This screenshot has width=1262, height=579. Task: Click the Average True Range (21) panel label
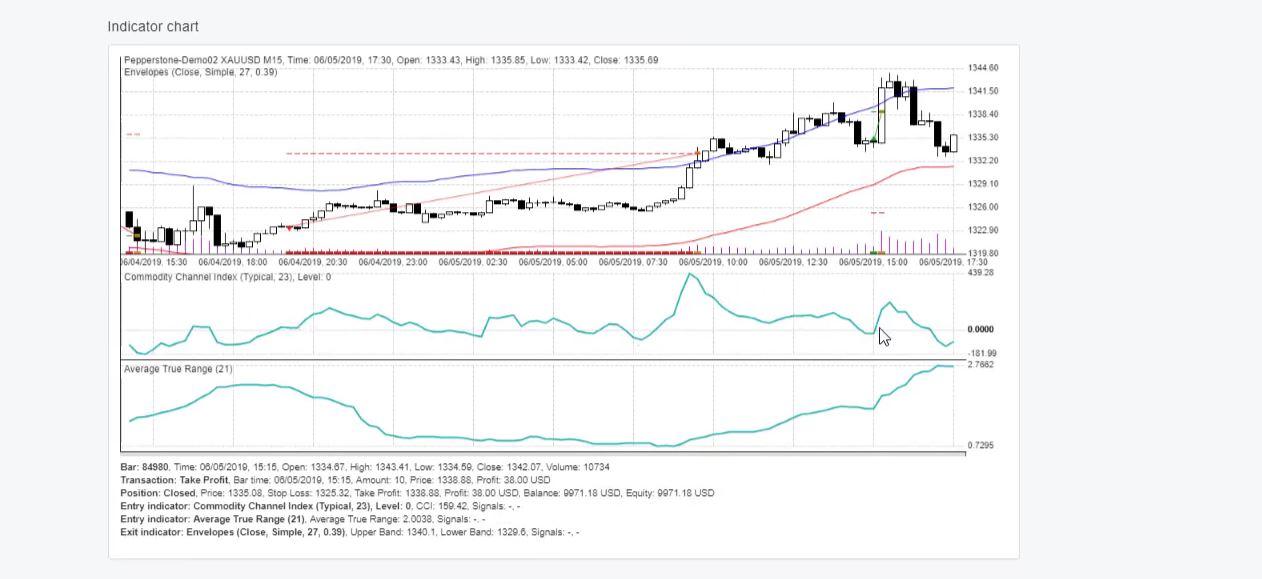[x=178, y=369]
